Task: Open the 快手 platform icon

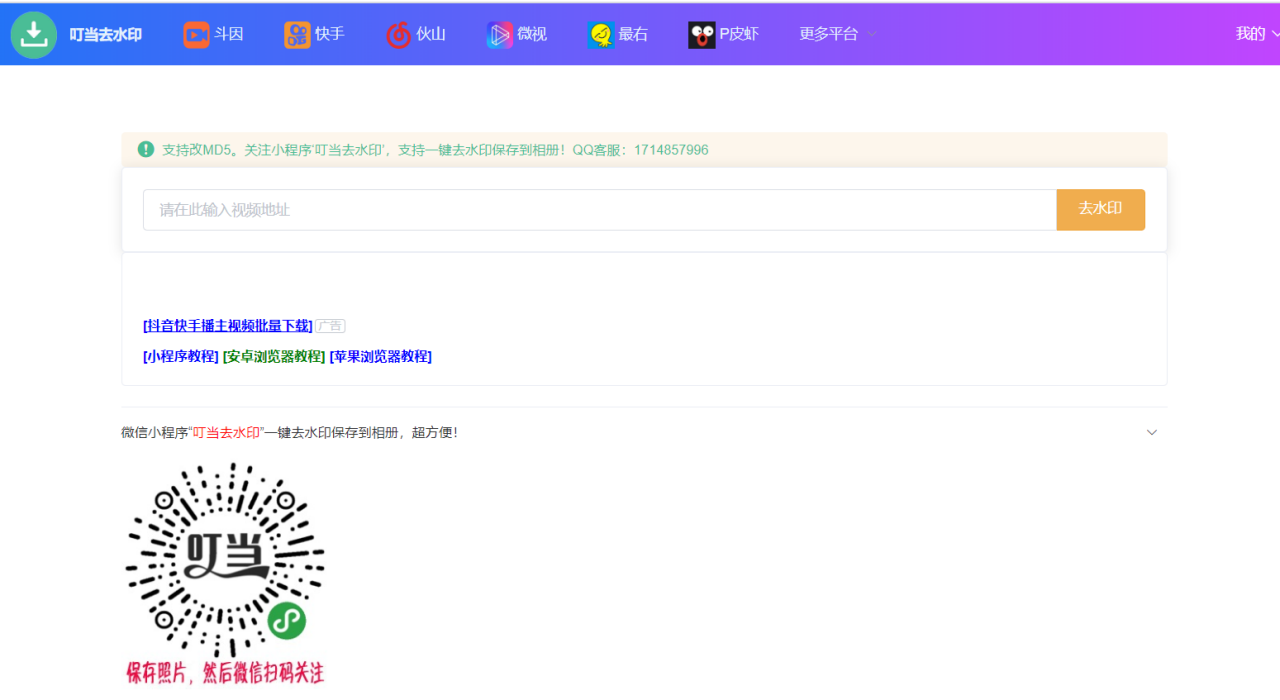Action: [x=294, y=33]
